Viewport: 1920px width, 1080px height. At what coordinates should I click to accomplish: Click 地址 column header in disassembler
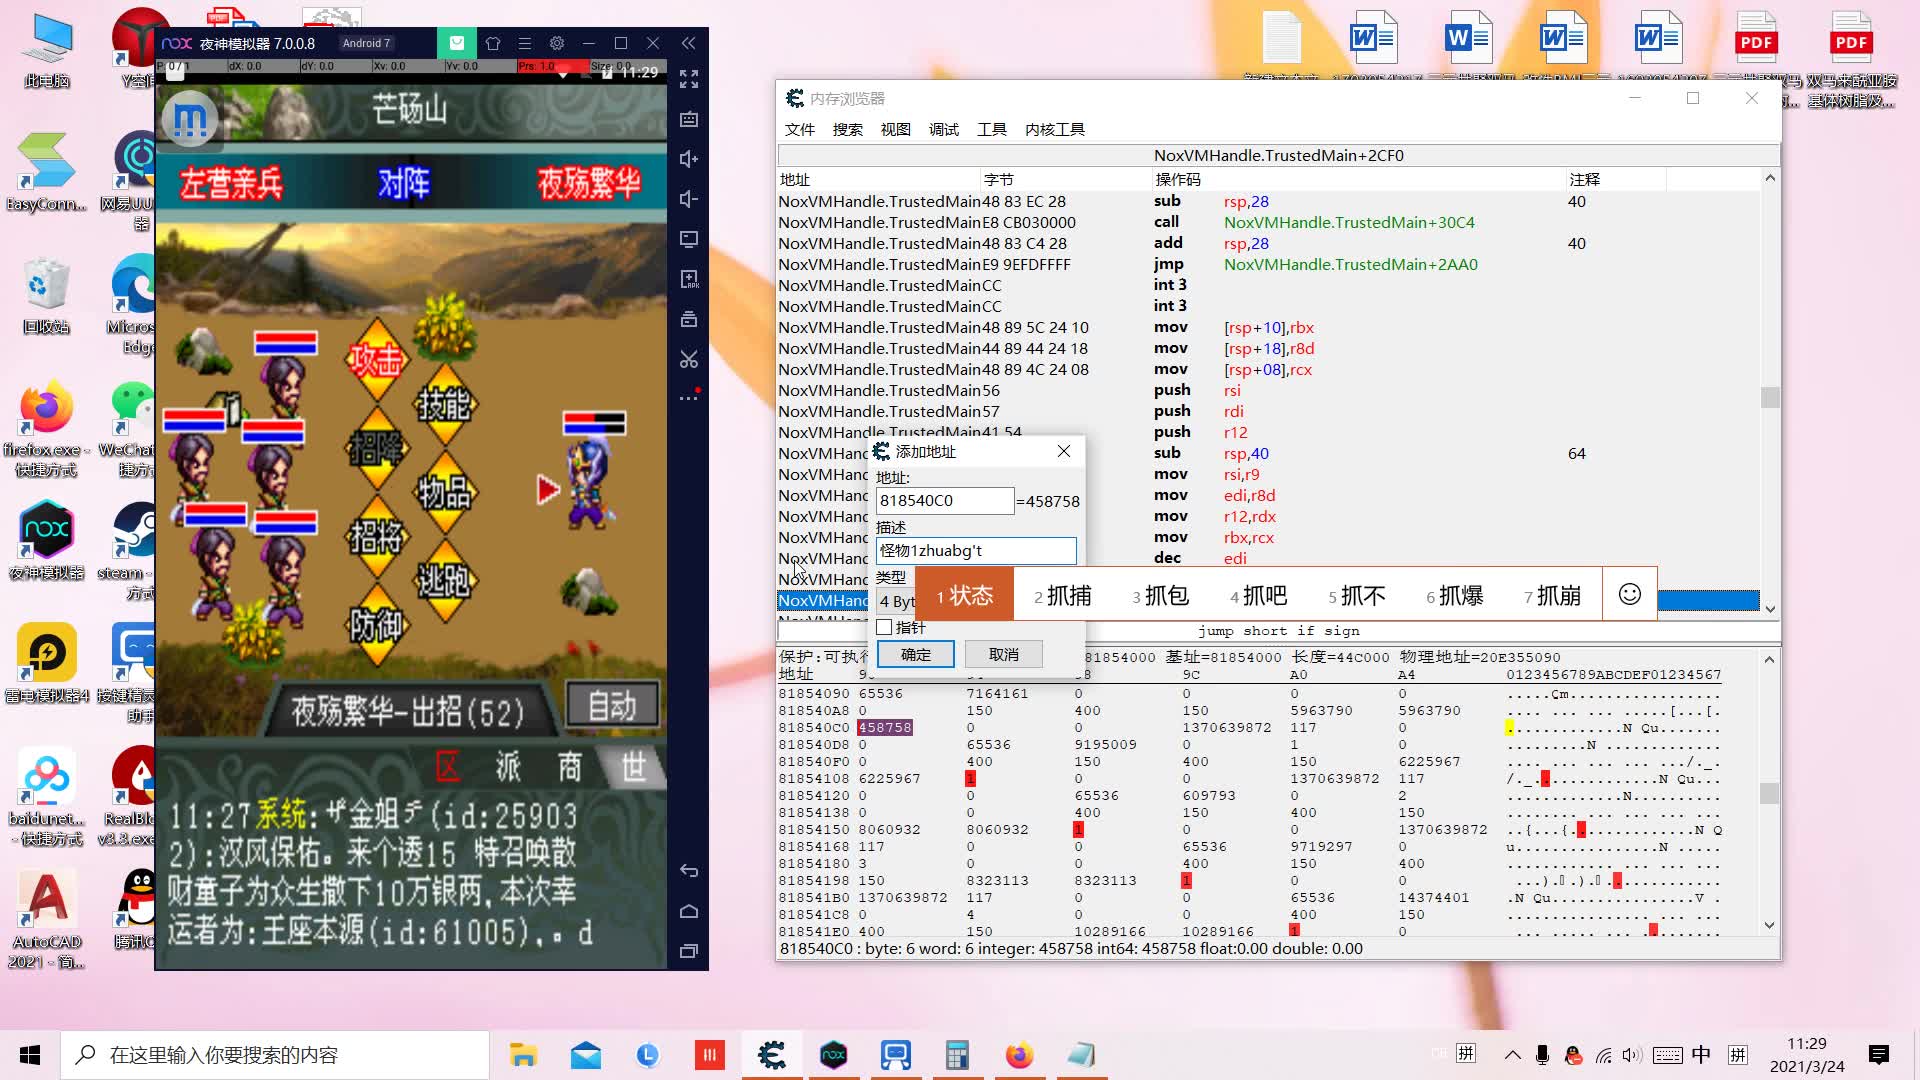(x=880, y=179)
